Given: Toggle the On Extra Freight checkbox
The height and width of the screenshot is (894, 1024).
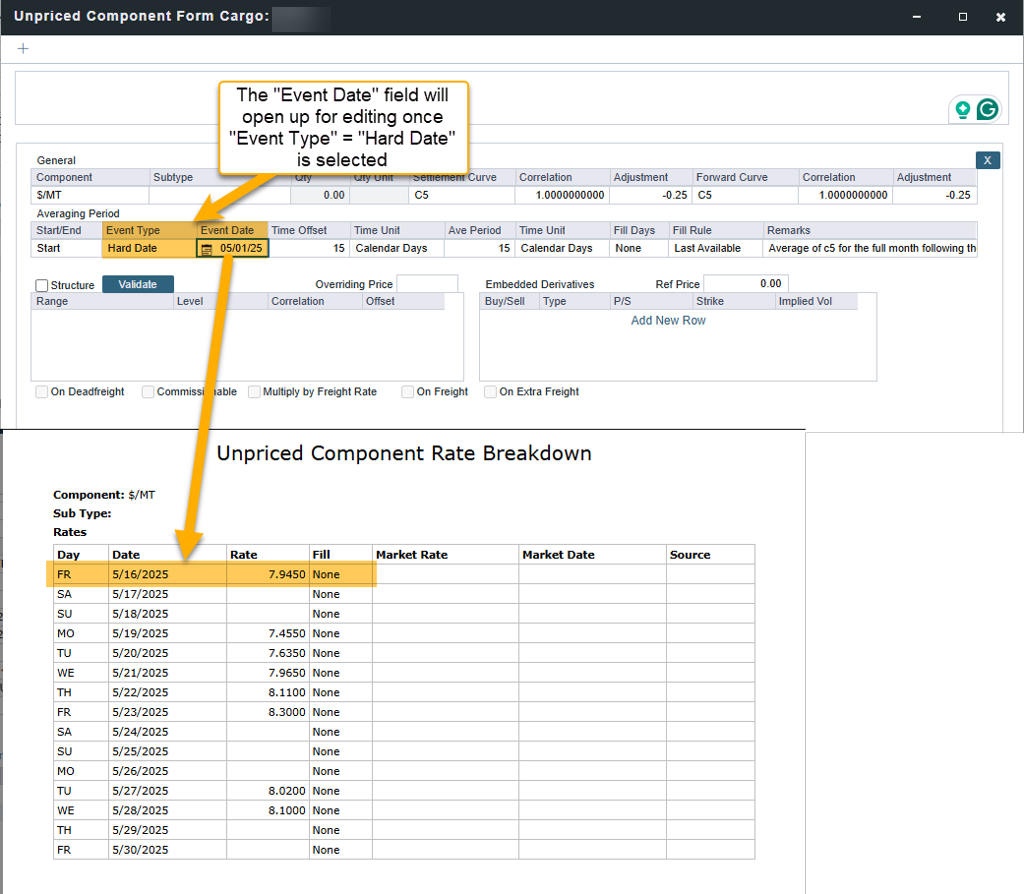Looking at the screenshot, I should coord(490,392).
